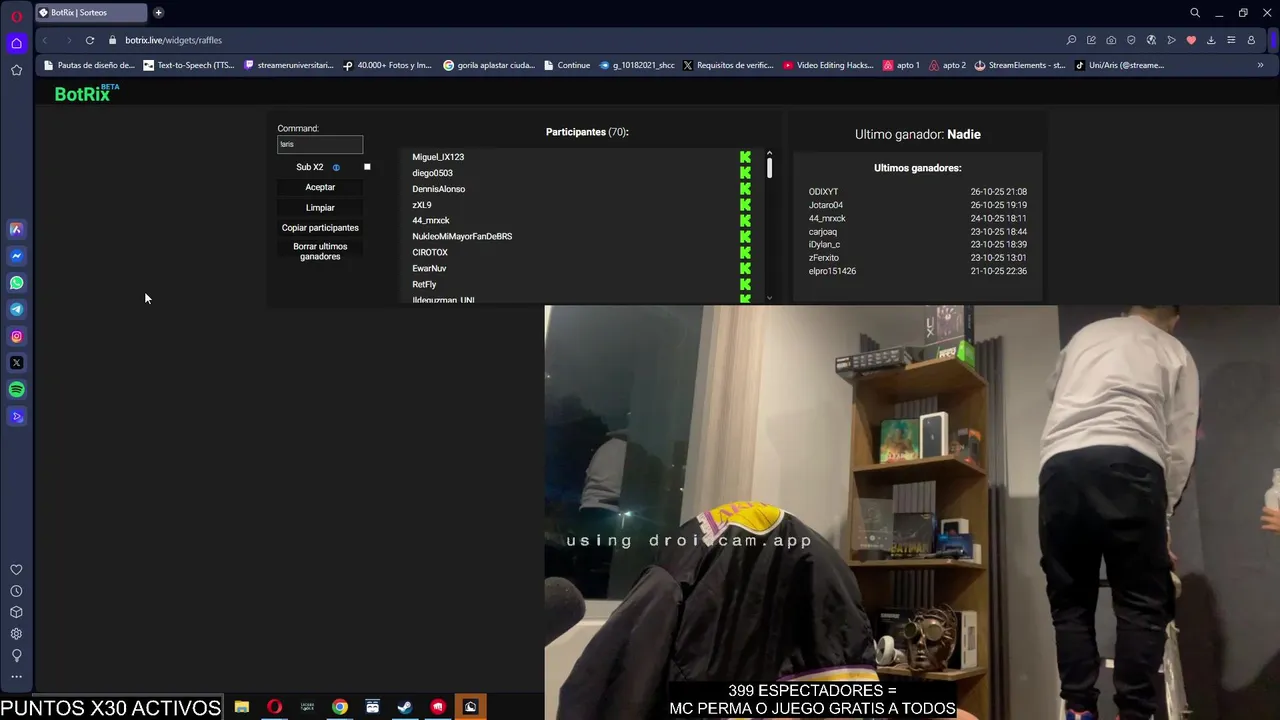The image size is (1280, 720).
Task: Open the sidebar settings gear
Action: click(16, 634)
